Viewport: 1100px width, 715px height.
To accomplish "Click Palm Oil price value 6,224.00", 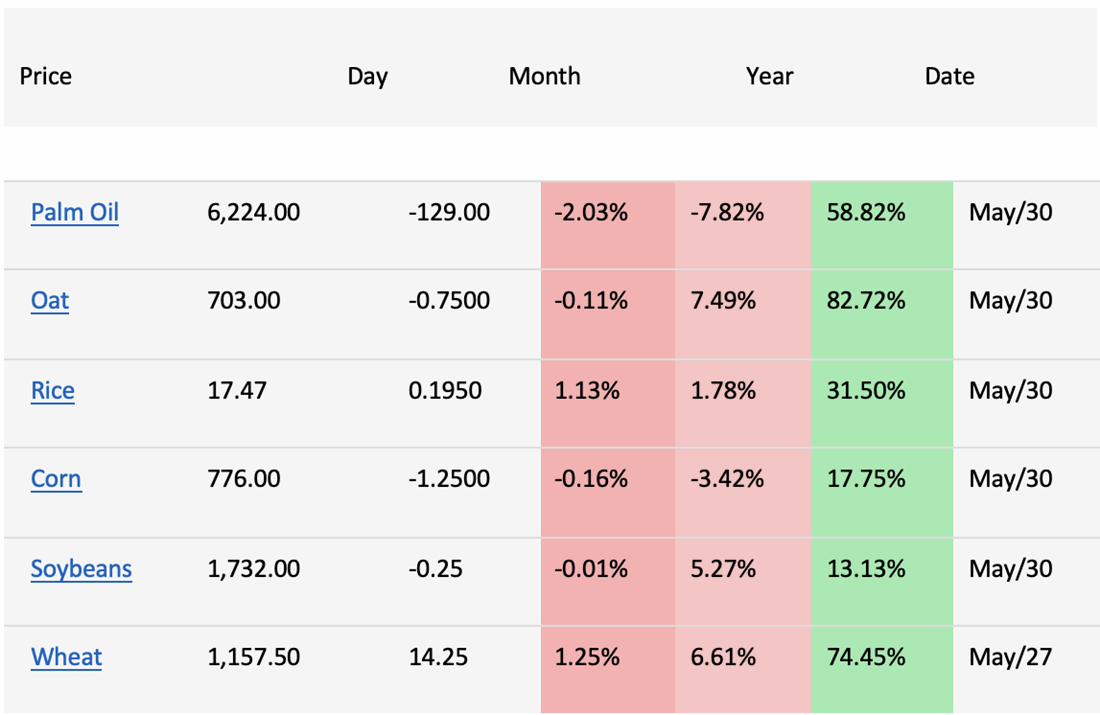I will [x=253, y=212].
